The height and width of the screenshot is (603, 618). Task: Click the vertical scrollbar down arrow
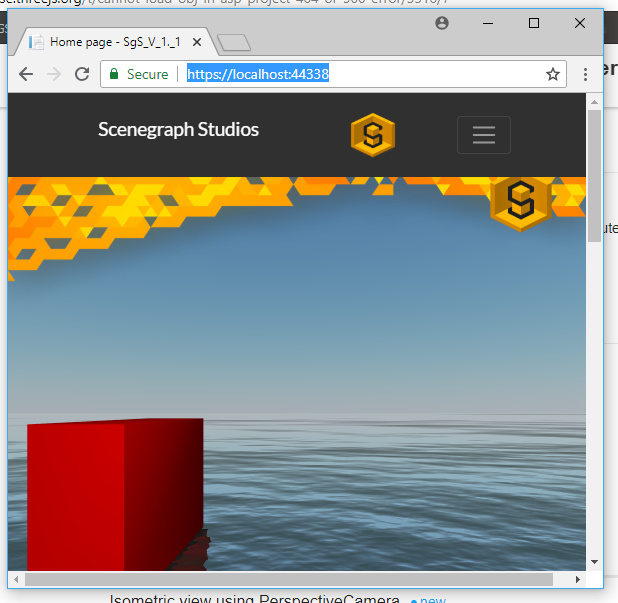(594, 562)
